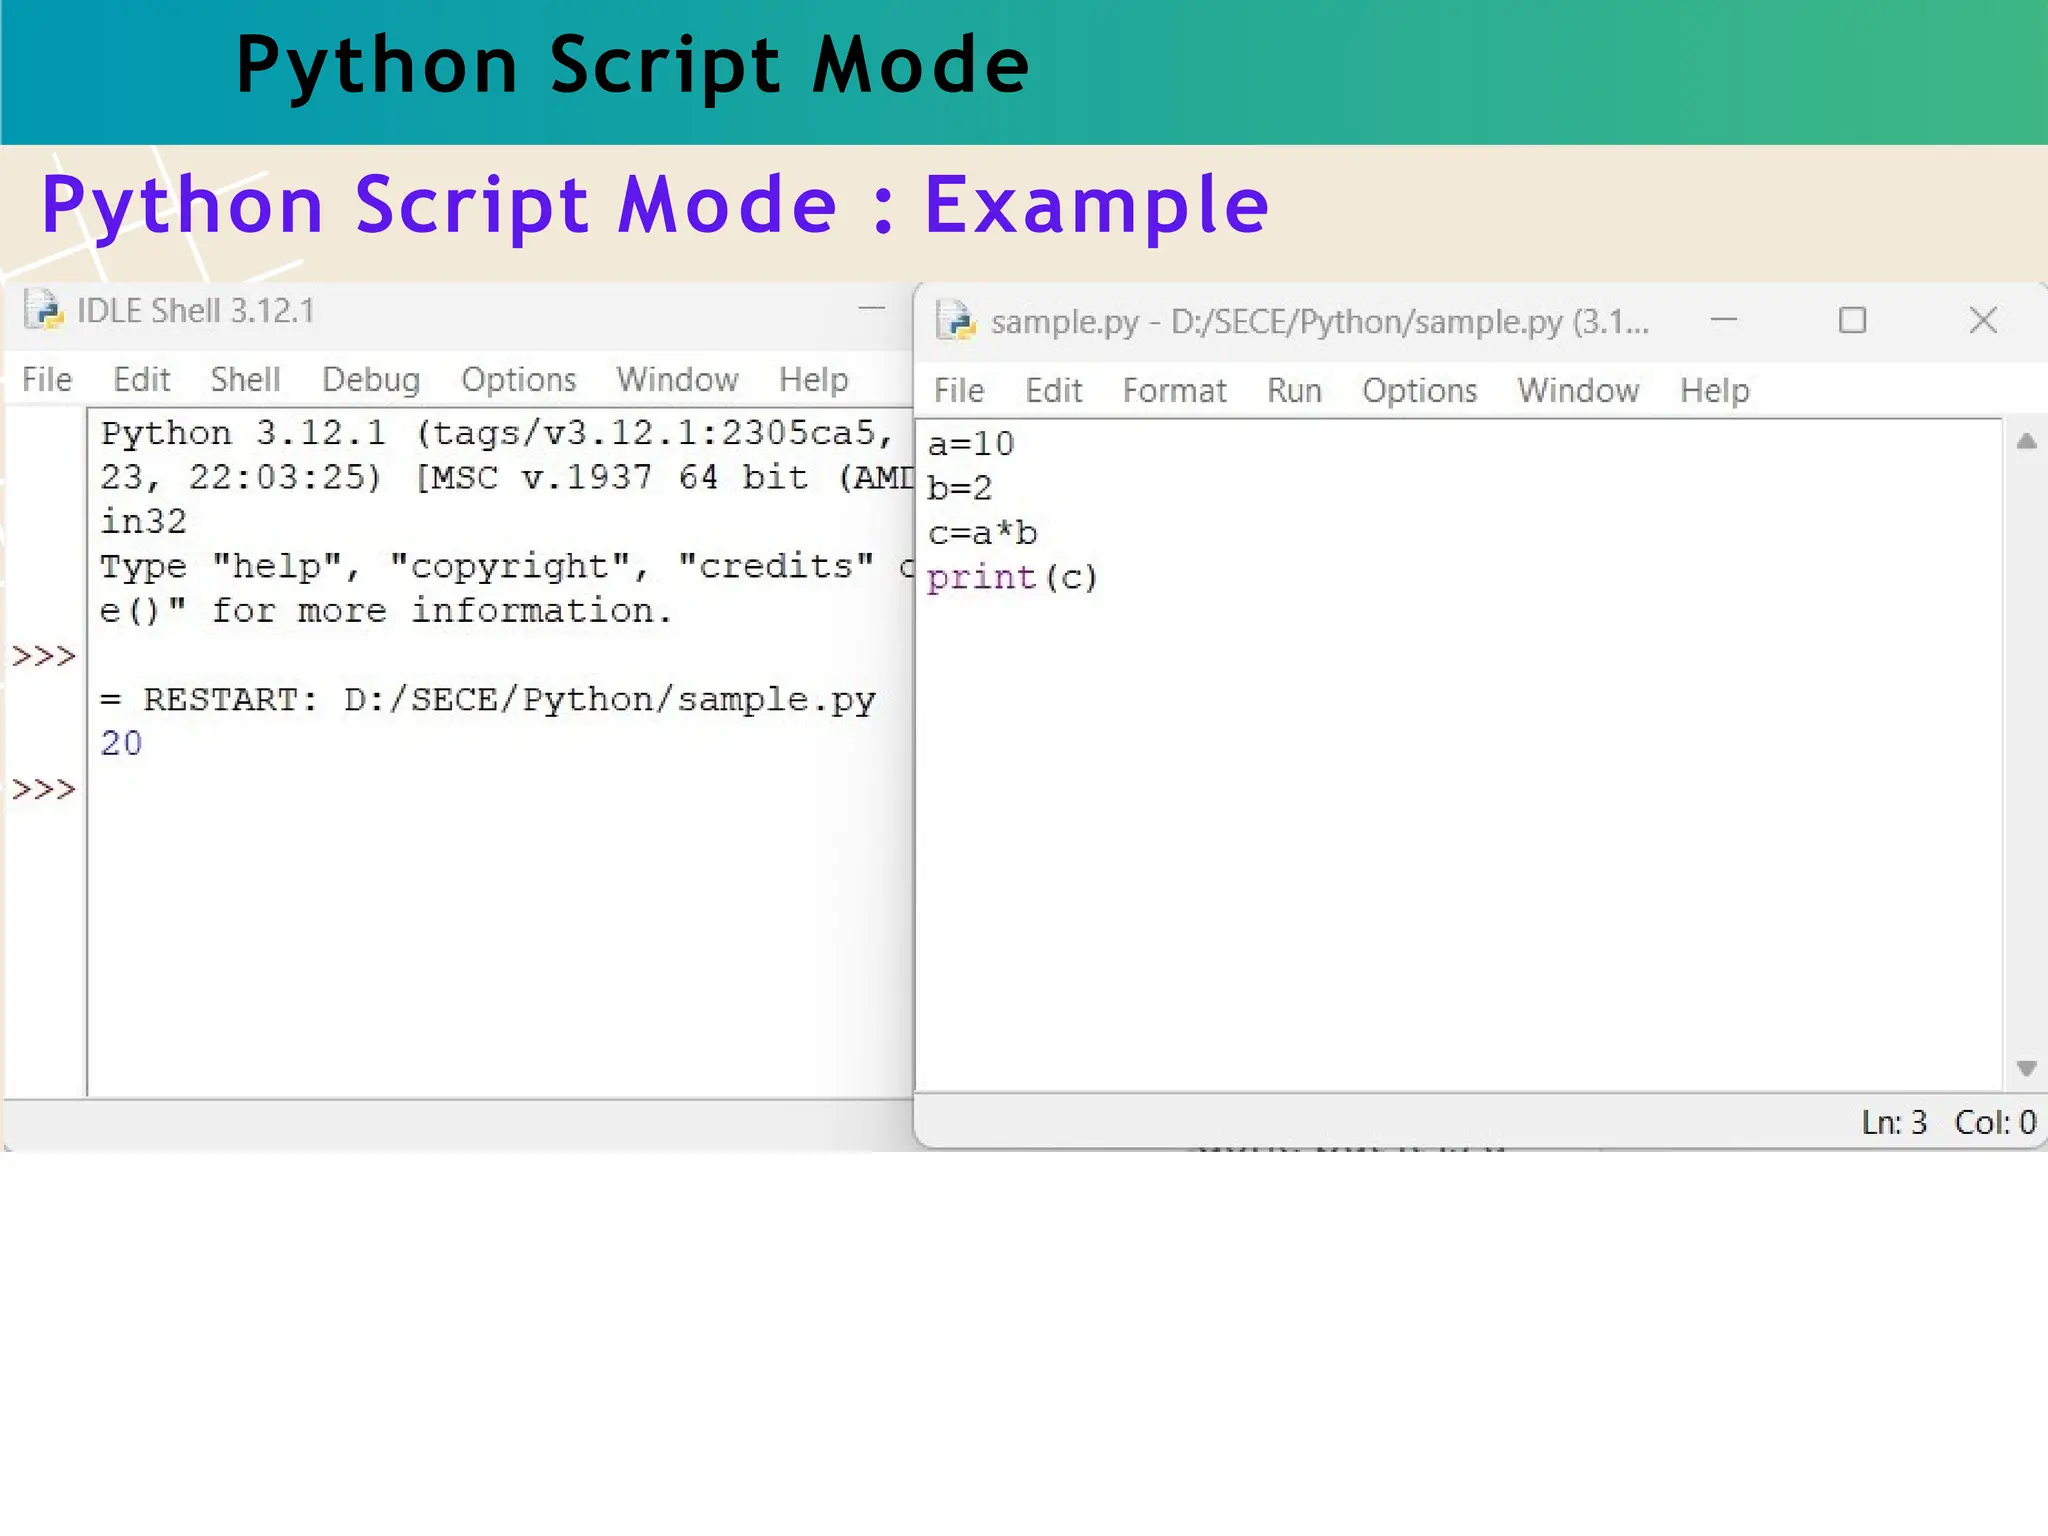
Task: Click the IDLE Shell Python icon
Action: coord(44,310)
